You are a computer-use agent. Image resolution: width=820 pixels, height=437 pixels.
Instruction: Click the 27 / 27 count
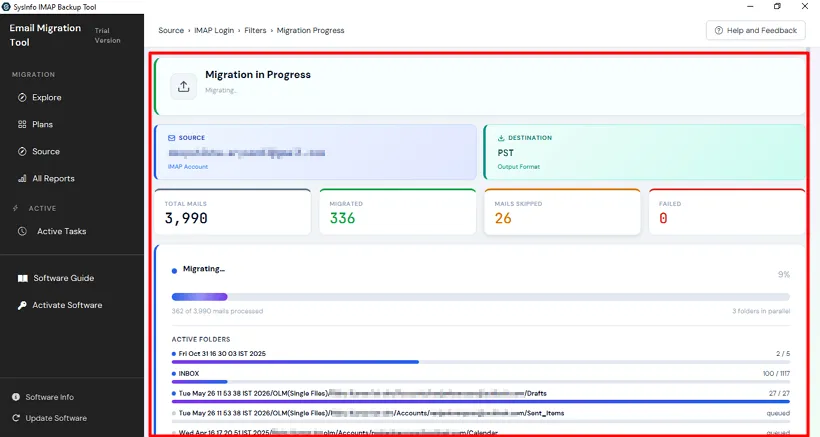tap(779, 394)
